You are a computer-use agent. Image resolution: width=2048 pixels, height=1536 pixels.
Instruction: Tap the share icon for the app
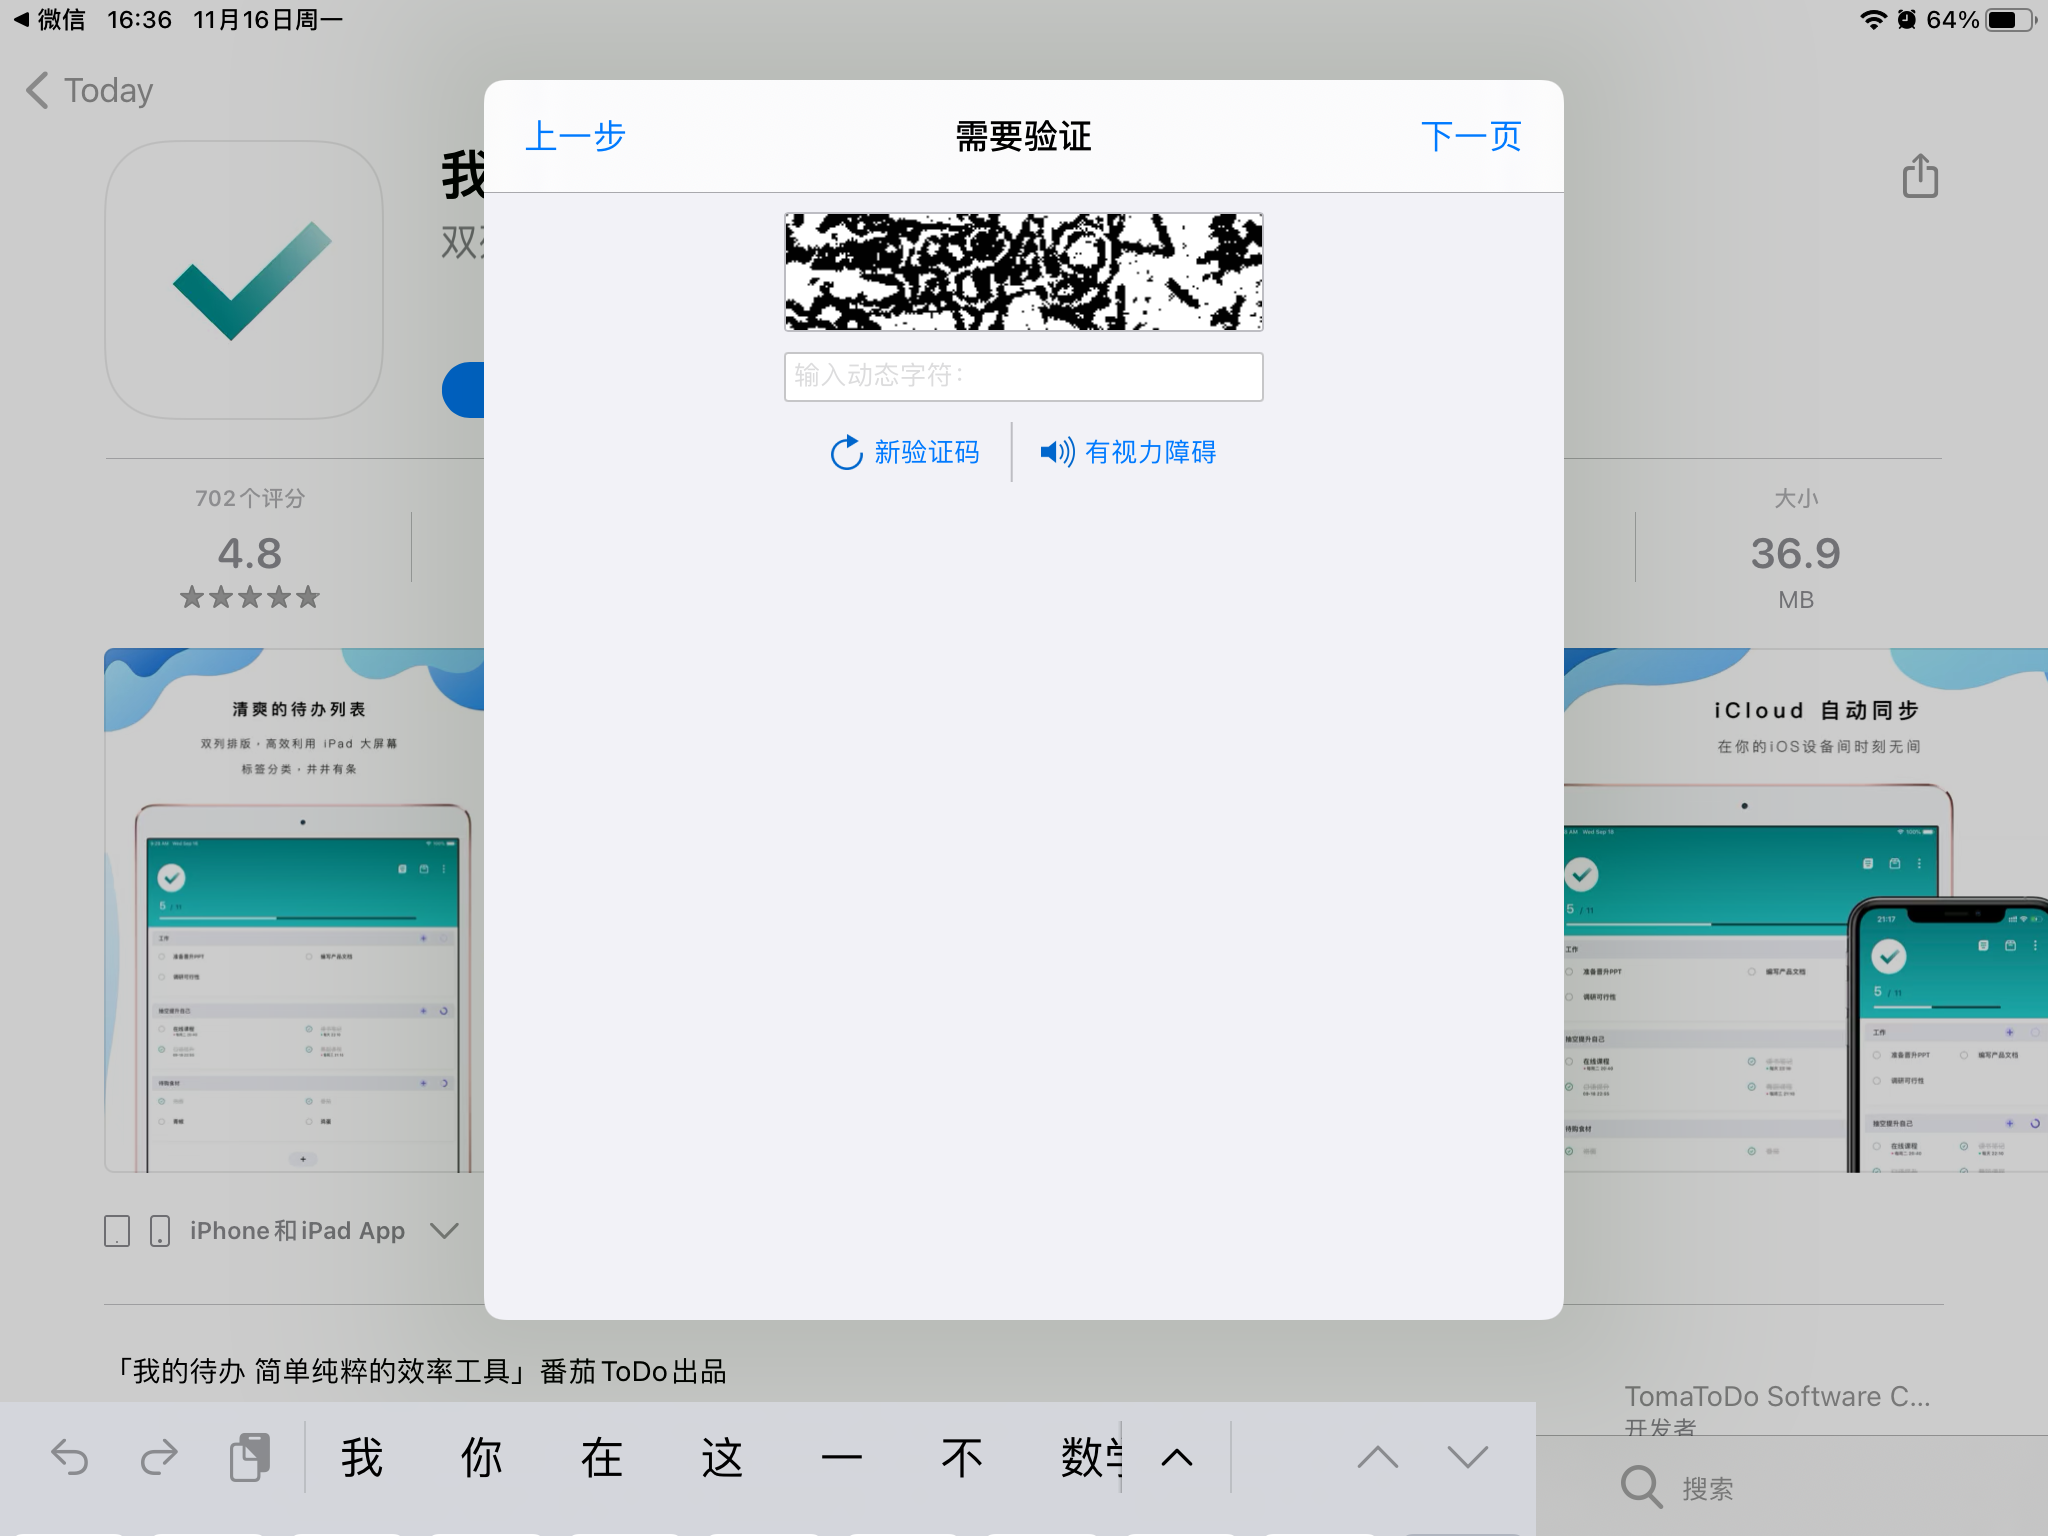[x=1919, y=176]
